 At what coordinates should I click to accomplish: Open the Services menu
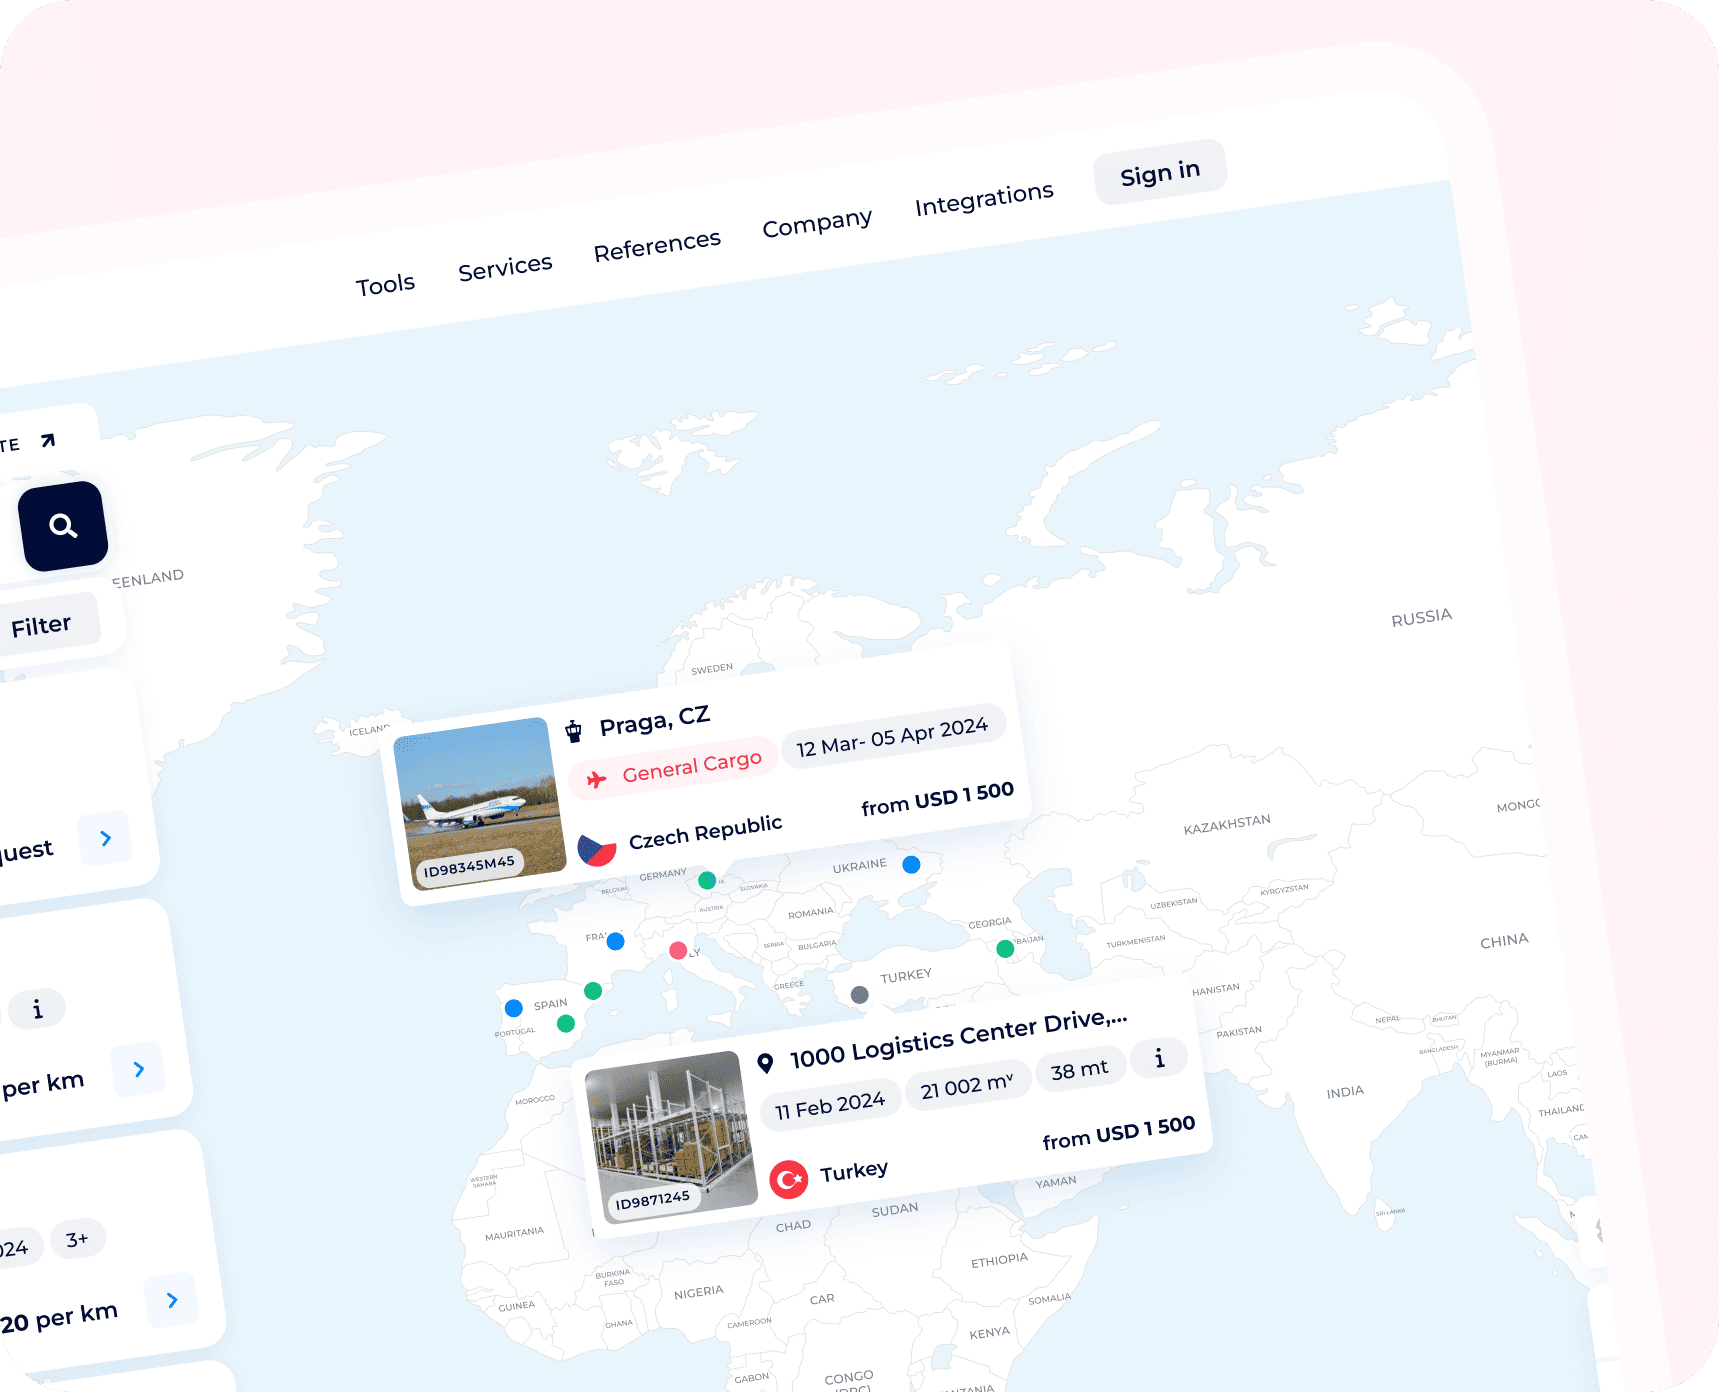coord(505,267)
